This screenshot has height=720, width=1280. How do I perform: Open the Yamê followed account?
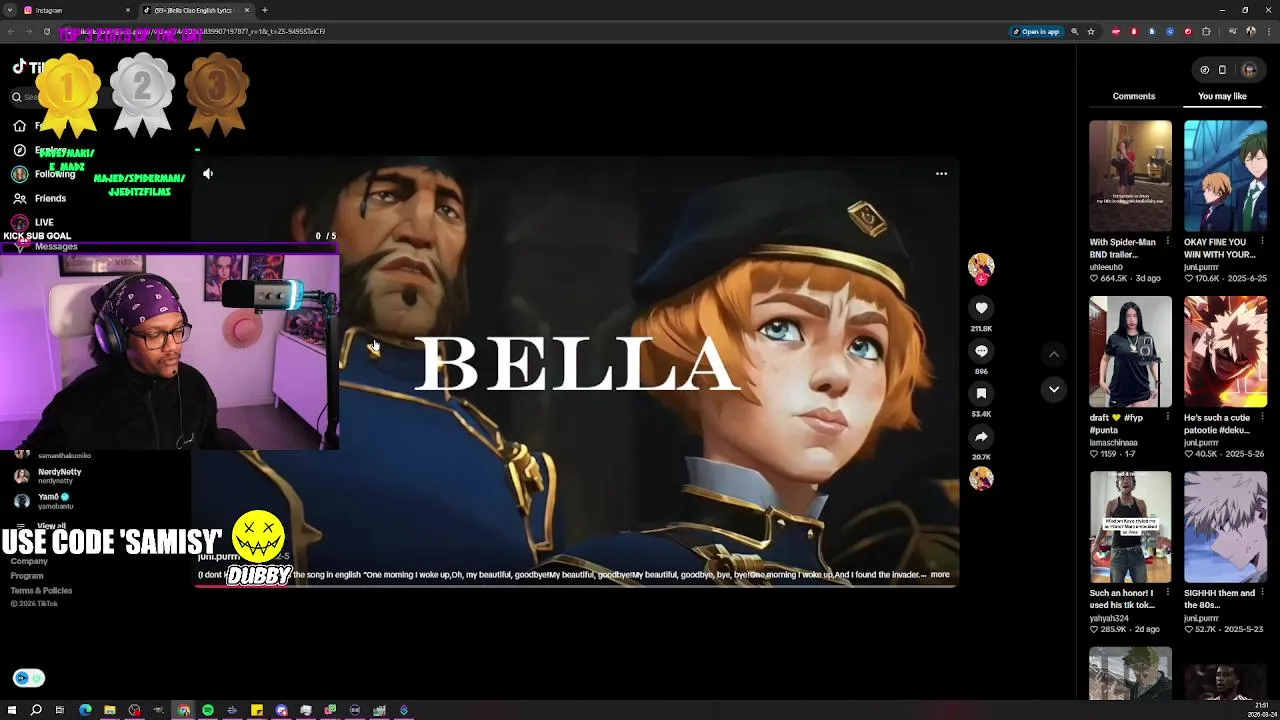click(x=45, y=501)
